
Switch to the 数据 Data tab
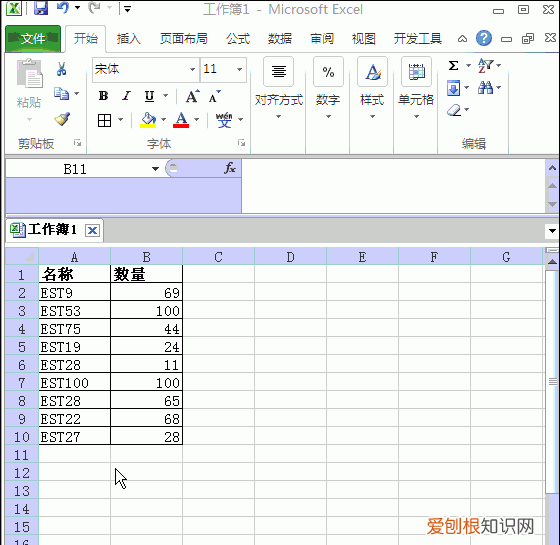(x=280, y=39)
